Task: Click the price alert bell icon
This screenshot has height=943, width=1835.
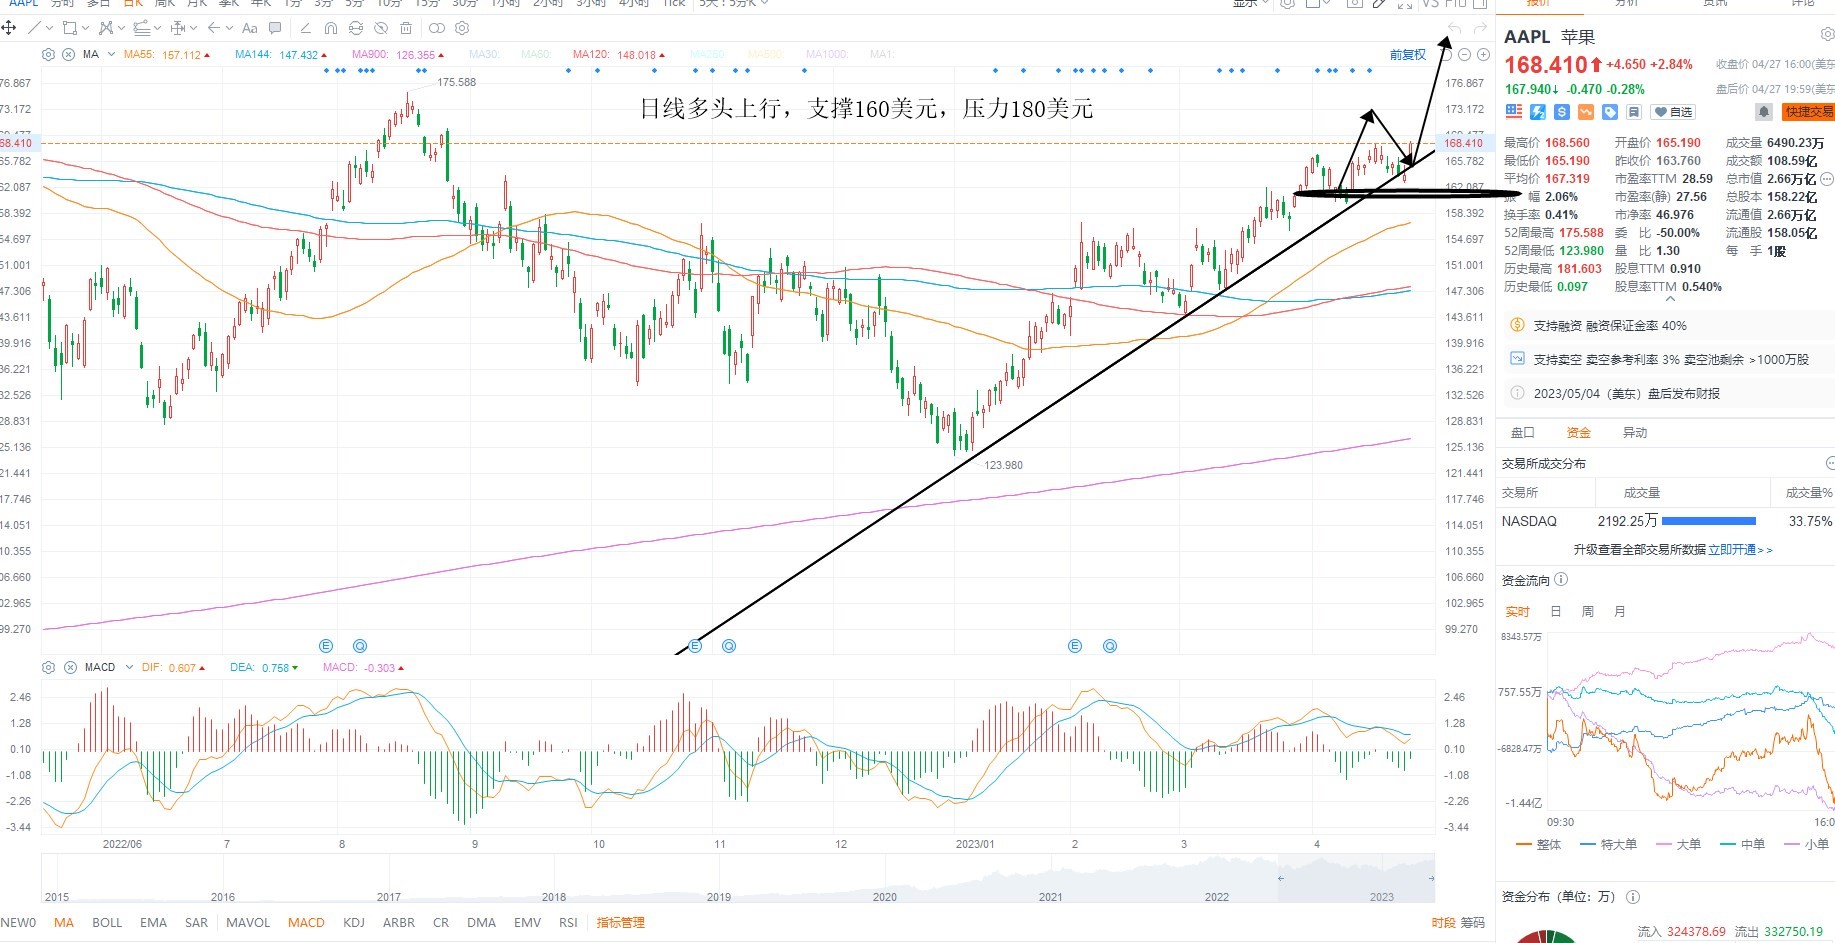Action: pos(1764,112)
